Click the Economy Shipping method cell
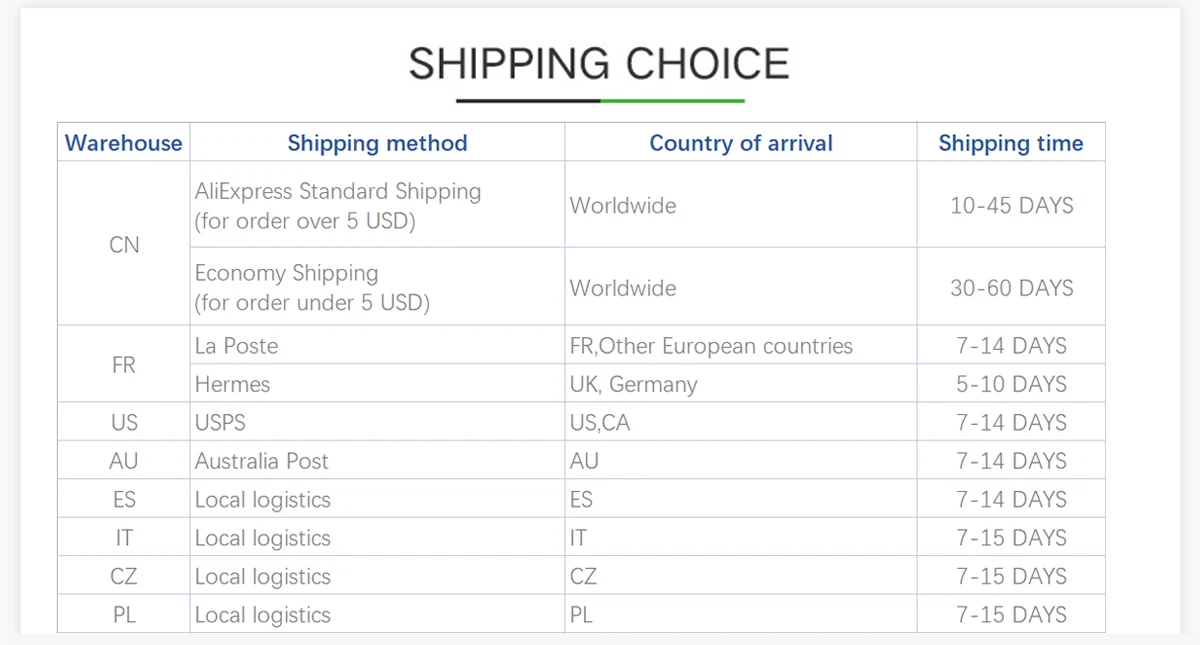 click(x=312, y=288)
